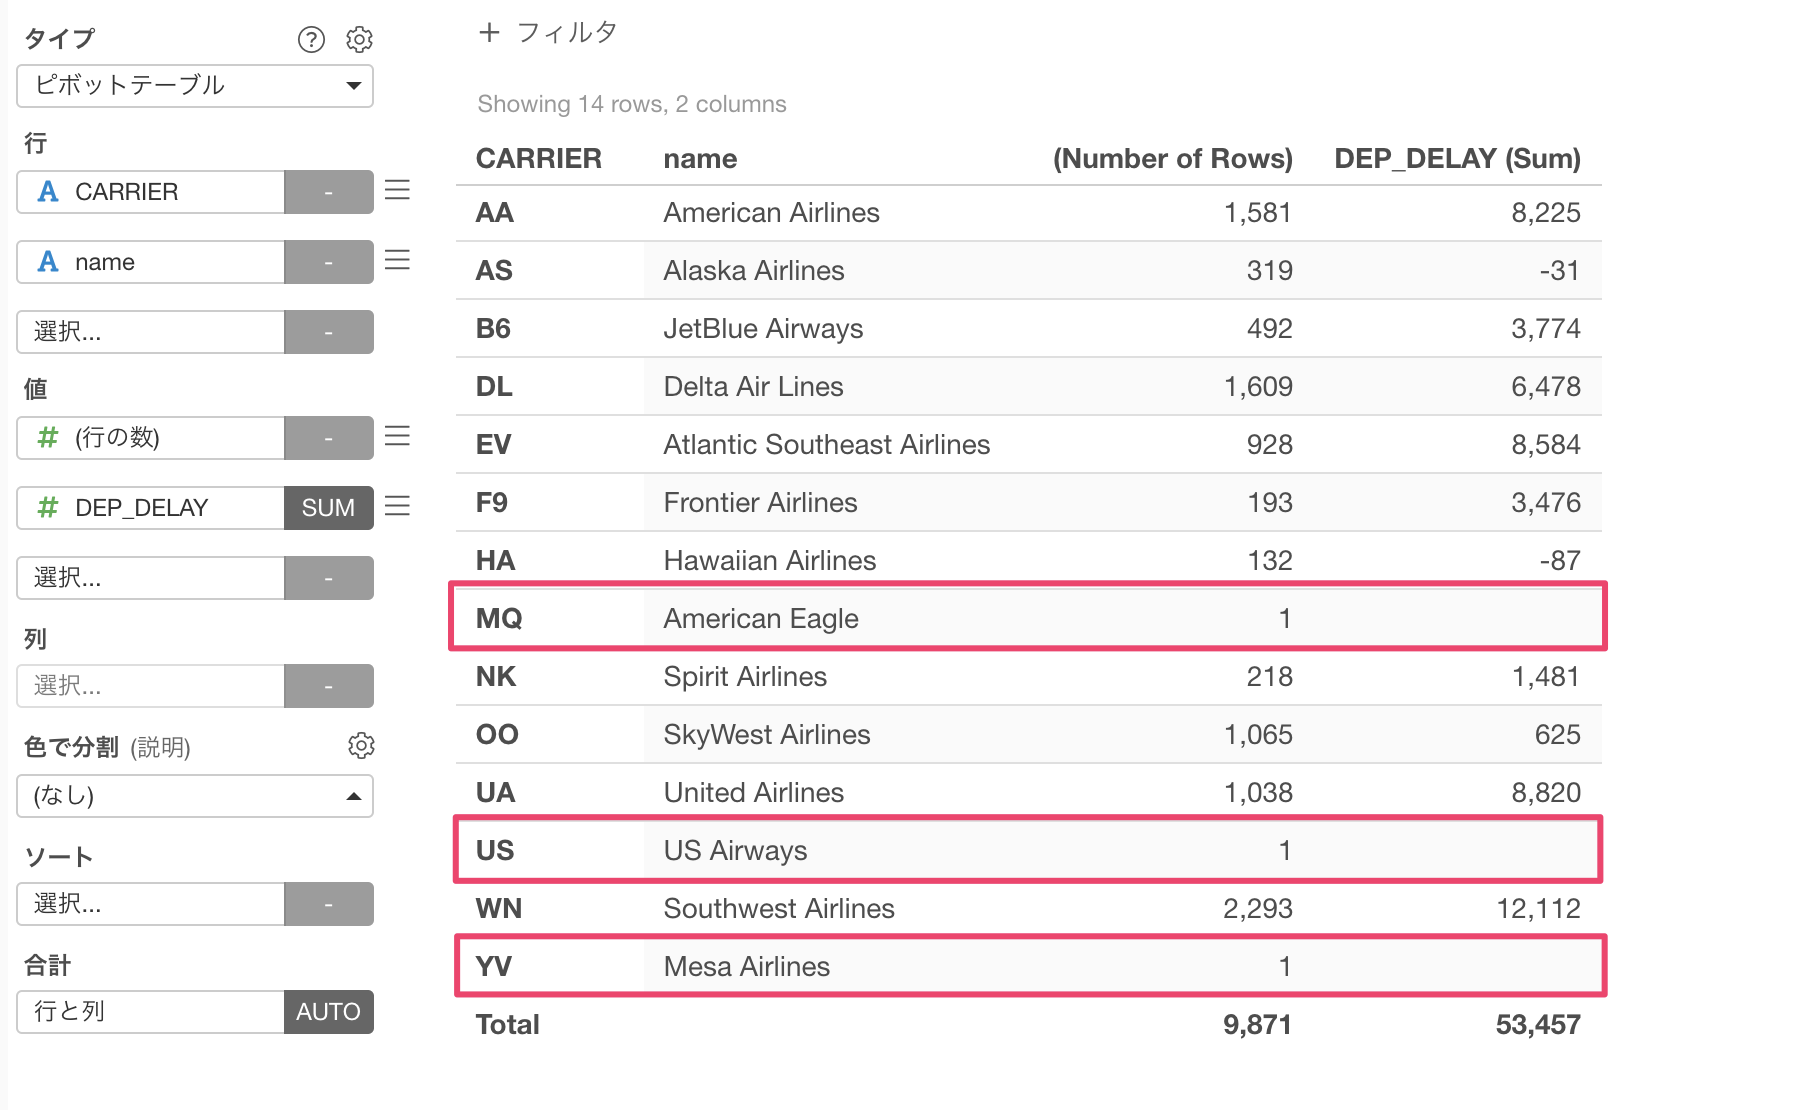Screen dimensions: 1804x1110
Task: Select the Hawaiian Airlines cell
Action: 770,561
